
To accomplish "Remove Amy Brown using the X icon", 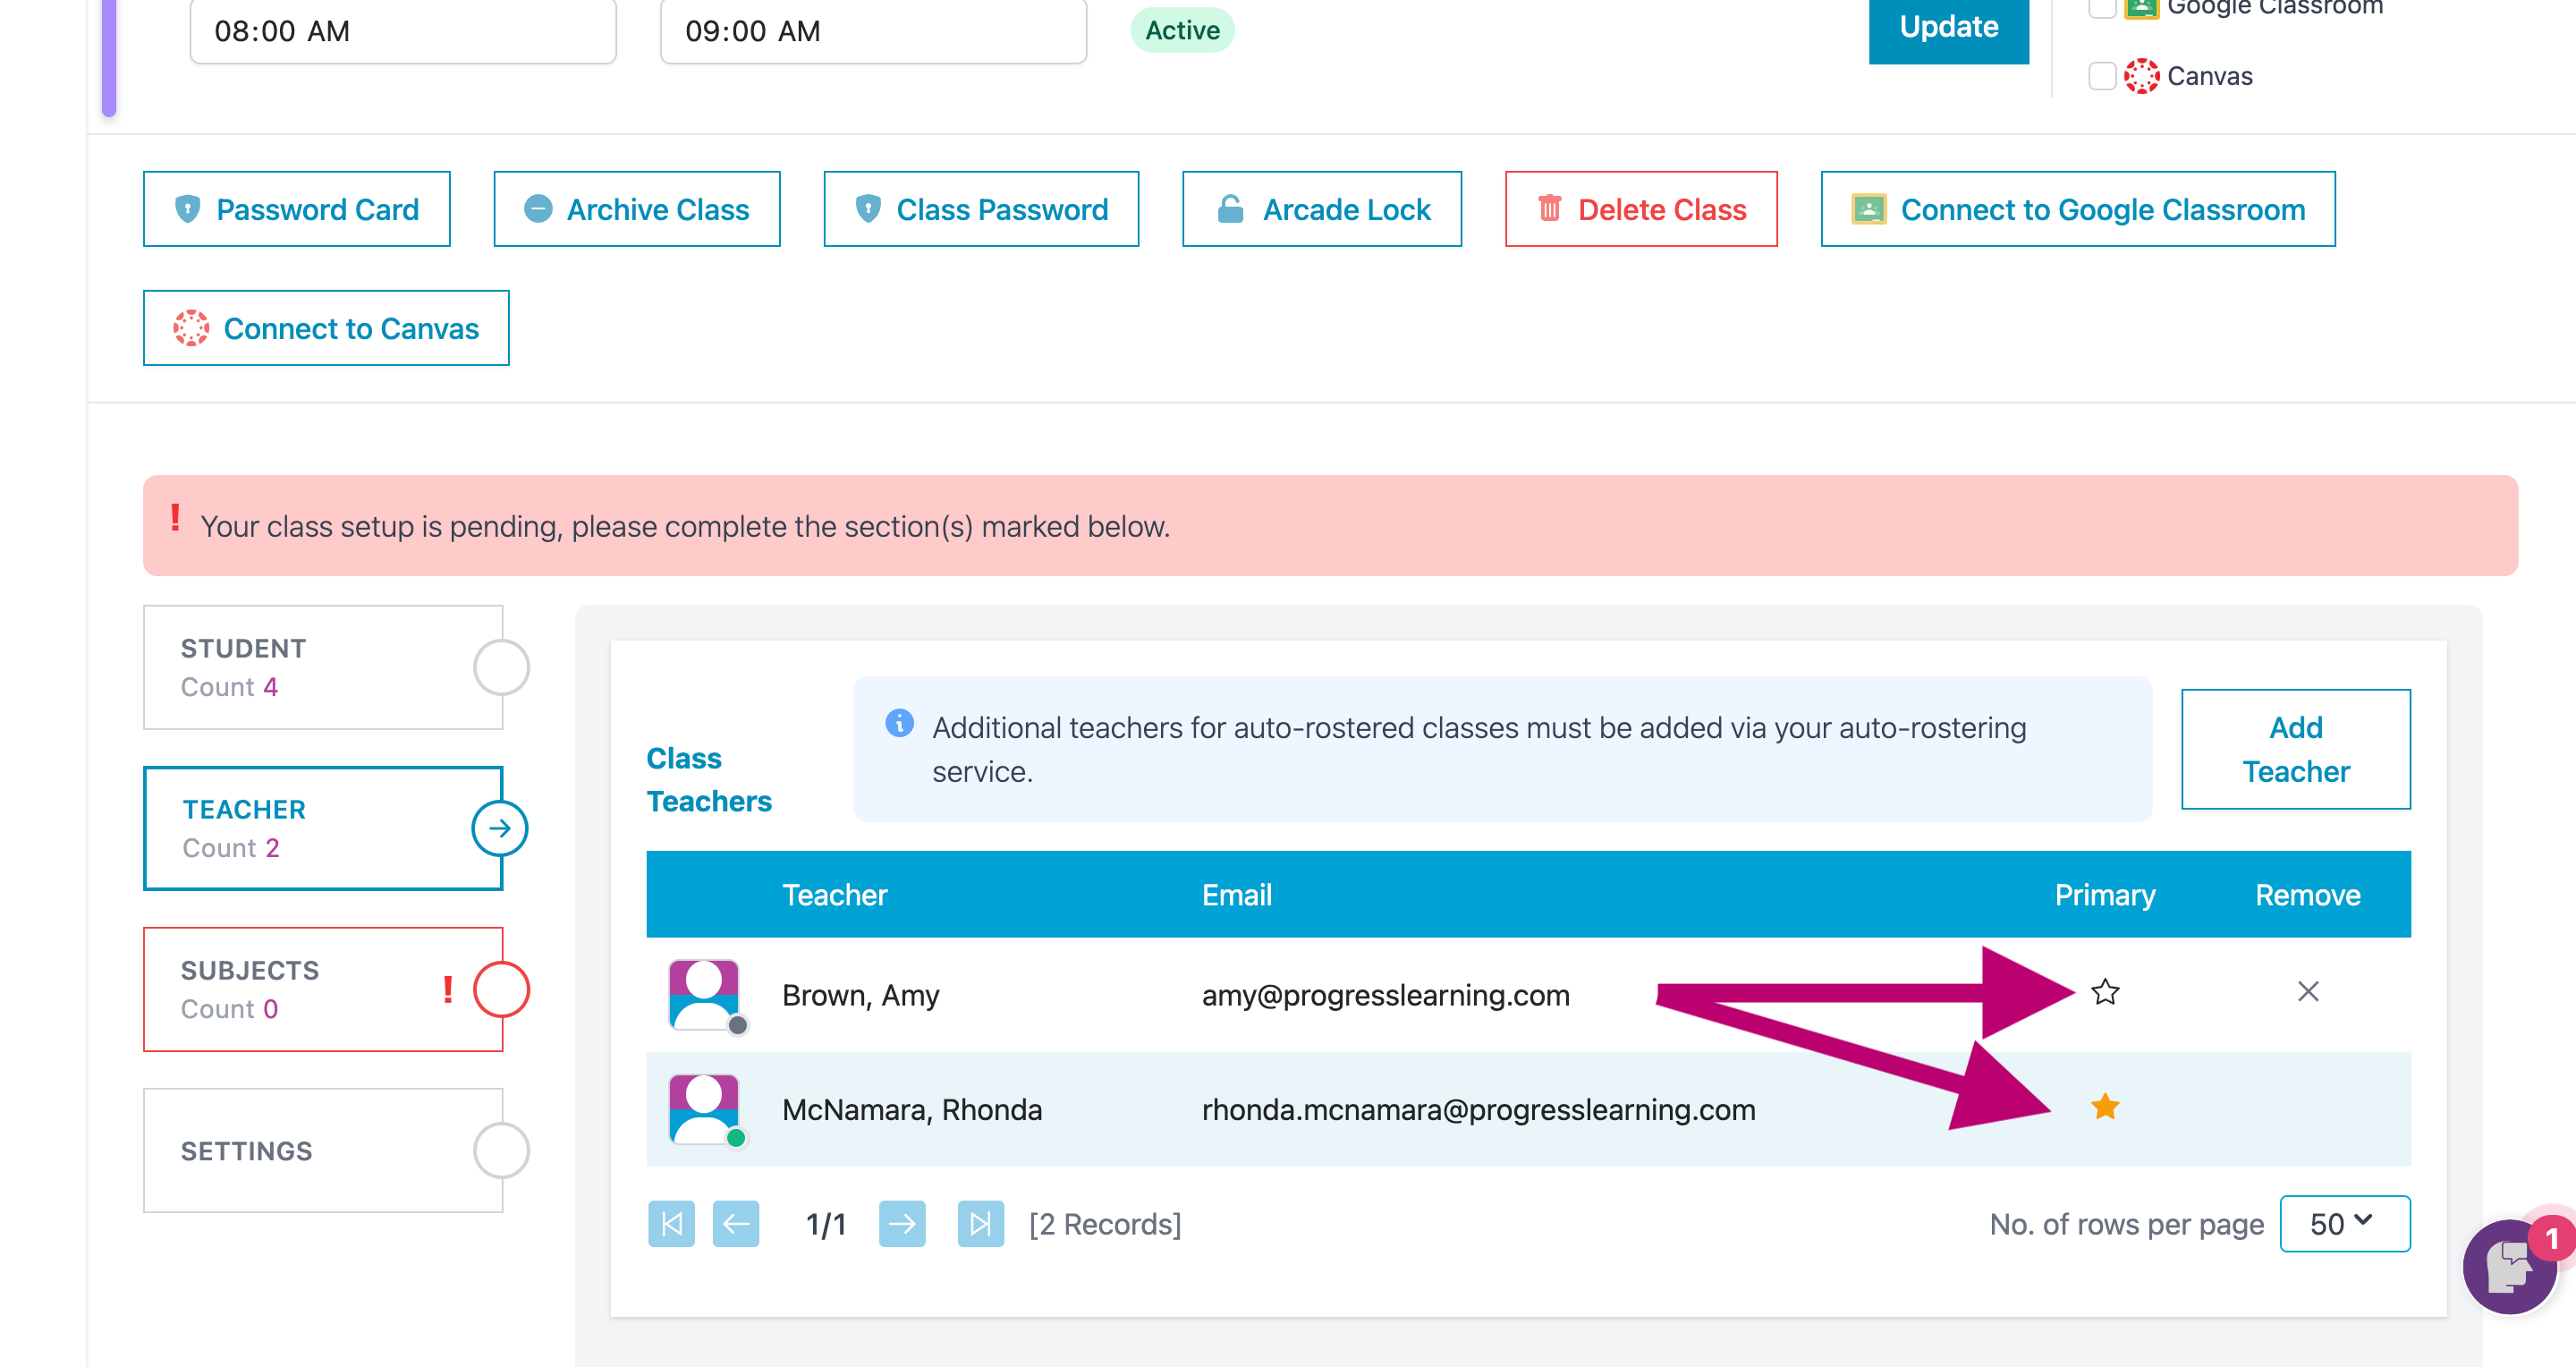I will pos(2308,991).
